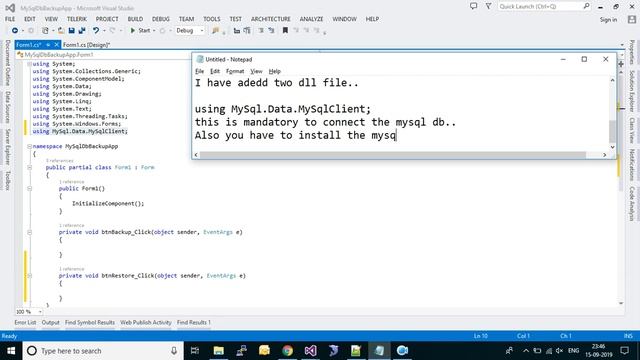The width and height of the screenshot is (640, 360).
Task: Click the Open File folder icon
Action: tap(61, 31)
